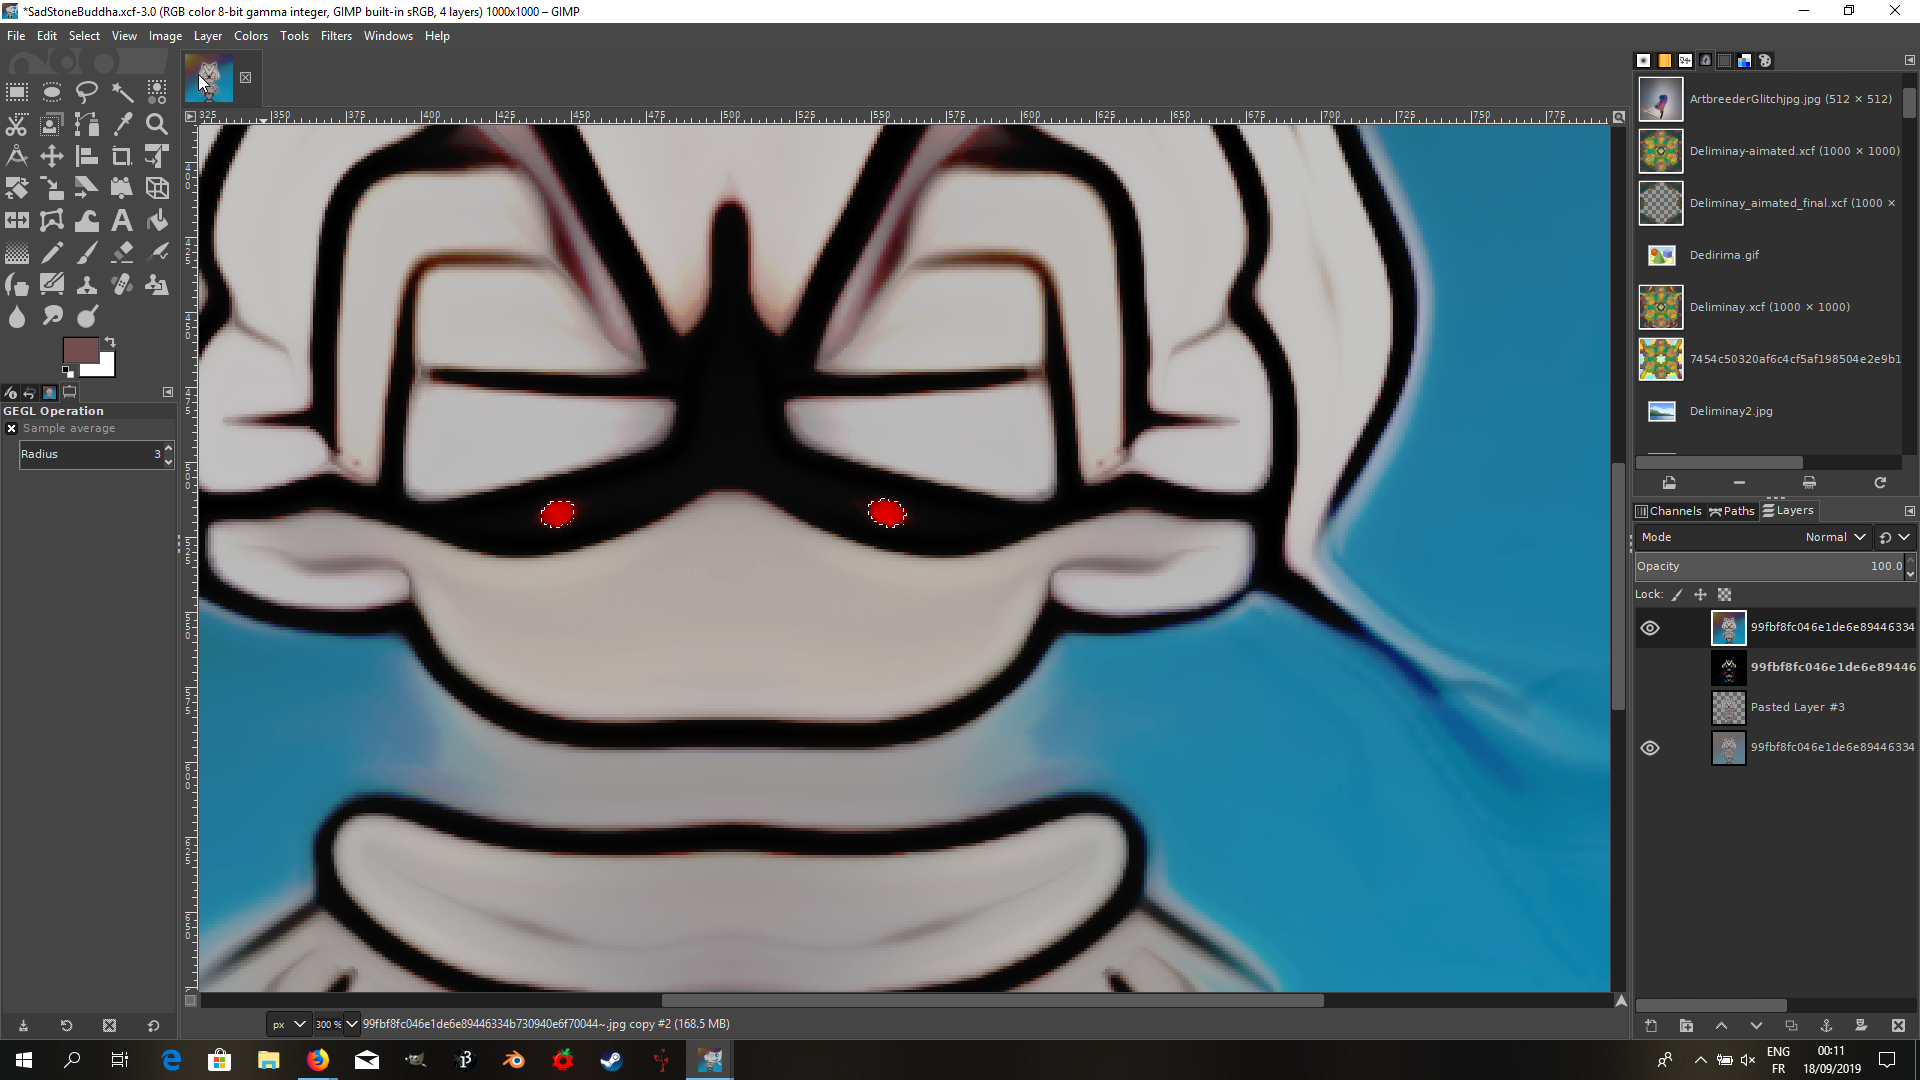Select the Eraser tool
1920x1080 pixels.
(122, 253)
